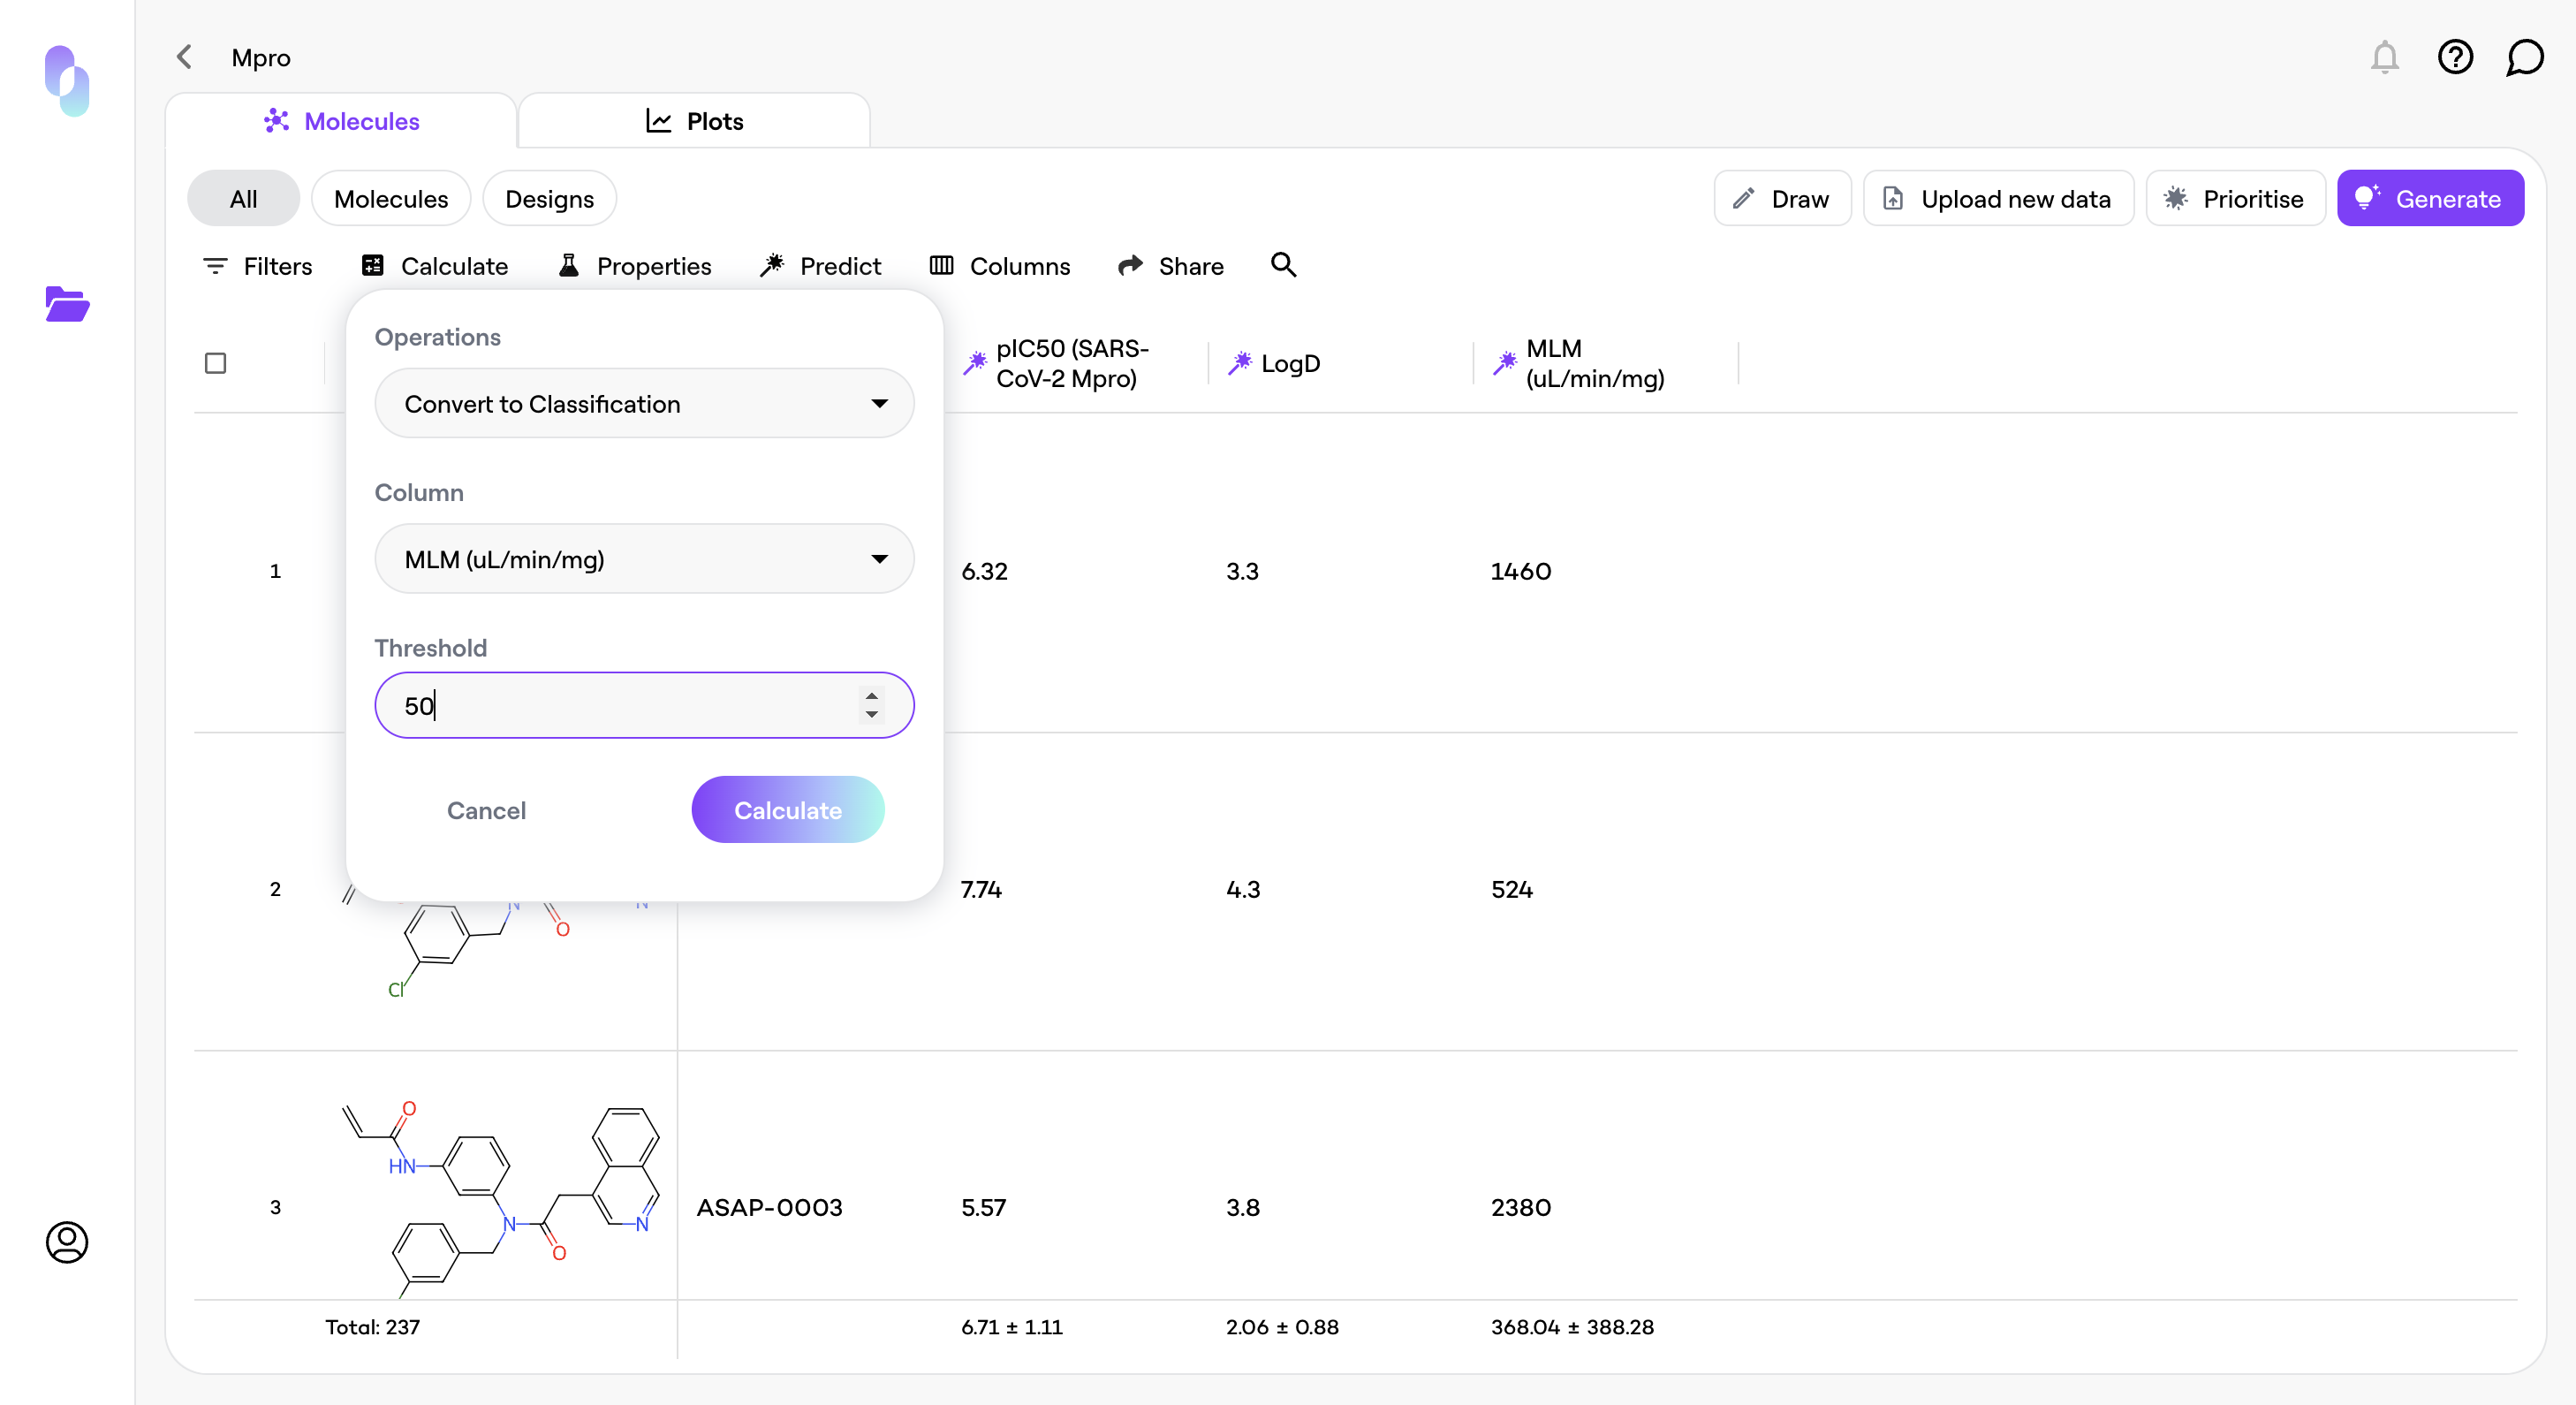
Task: Open the chat bubble icon
Action: (2524, 57)
